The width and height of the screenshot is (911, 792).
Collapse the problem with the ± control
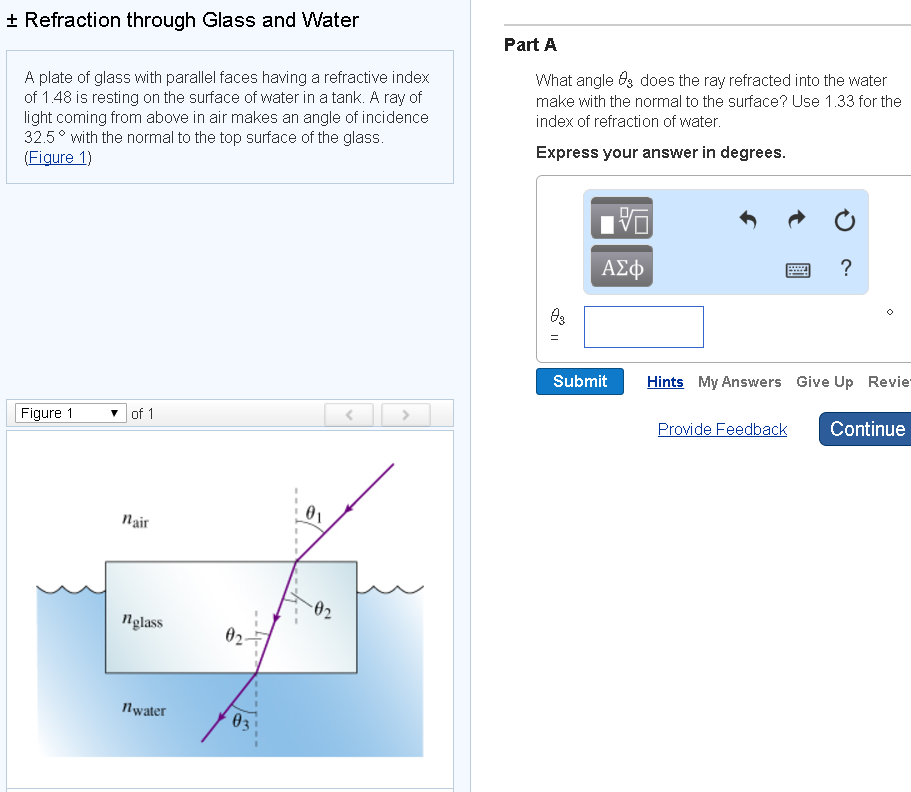coord(11,20)
